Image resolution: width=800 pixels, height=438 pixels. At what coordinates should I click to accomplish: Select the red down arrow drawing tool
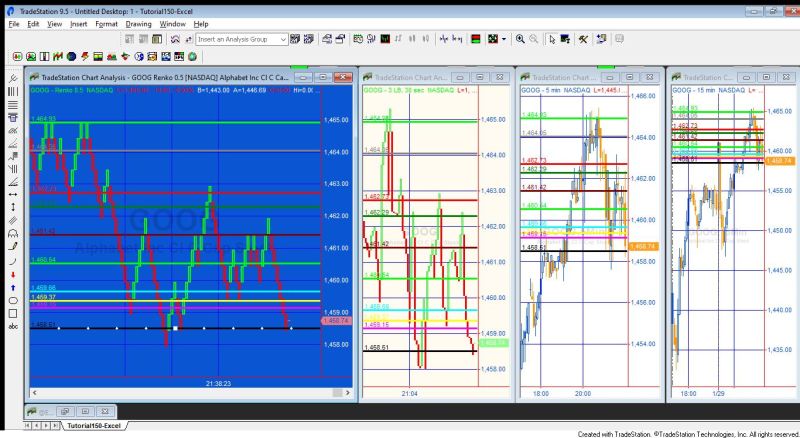13,275
